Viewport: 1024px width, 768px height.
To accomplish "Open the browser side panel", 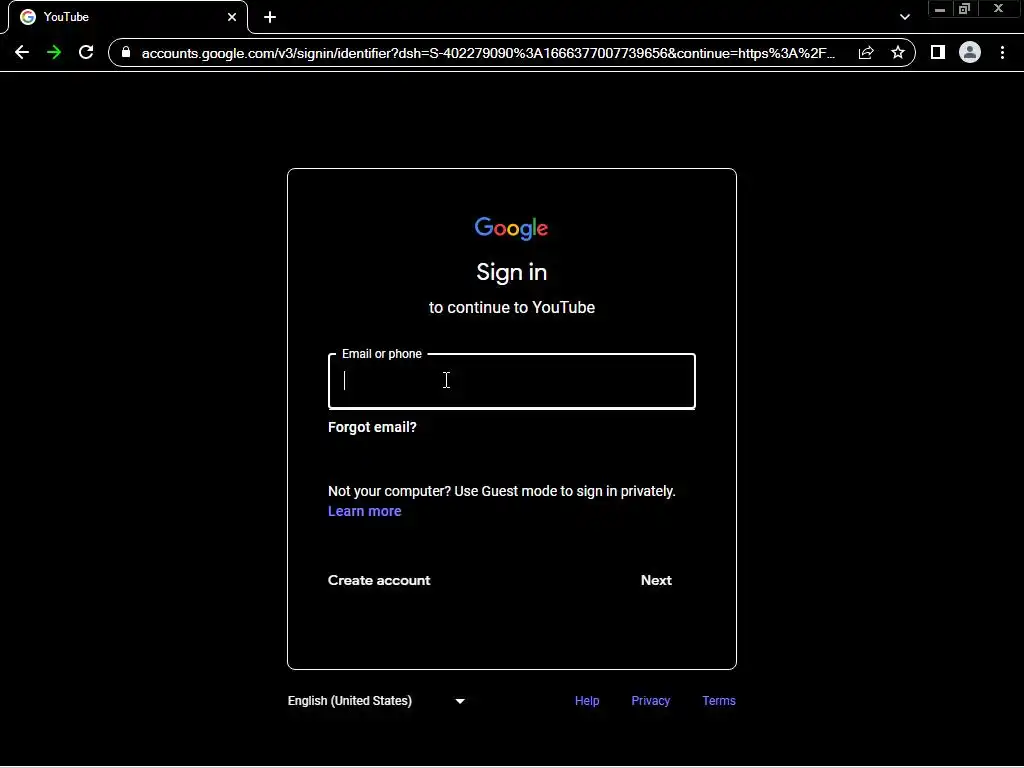I will (x=938, y=52).
